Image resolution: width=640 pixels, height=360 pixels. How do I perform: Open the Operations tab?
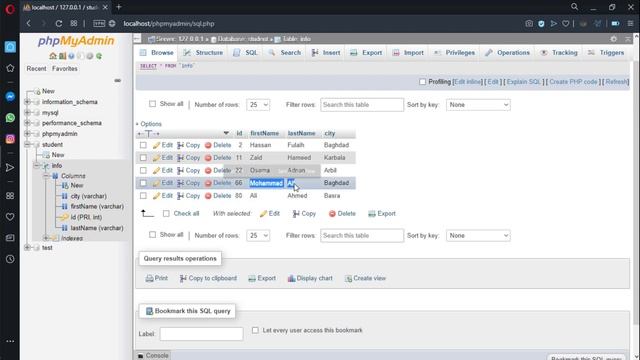[507, 53]
